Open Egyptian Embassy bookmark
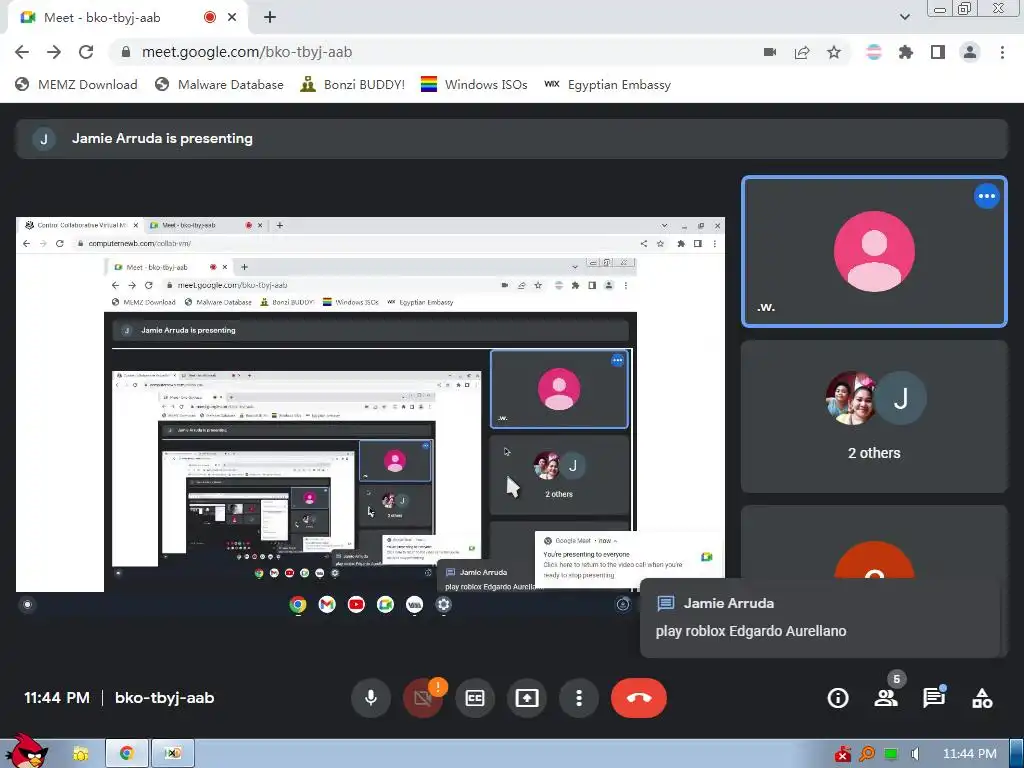Viewport: 1024px width, 768px height. click(x=607, y=84)
